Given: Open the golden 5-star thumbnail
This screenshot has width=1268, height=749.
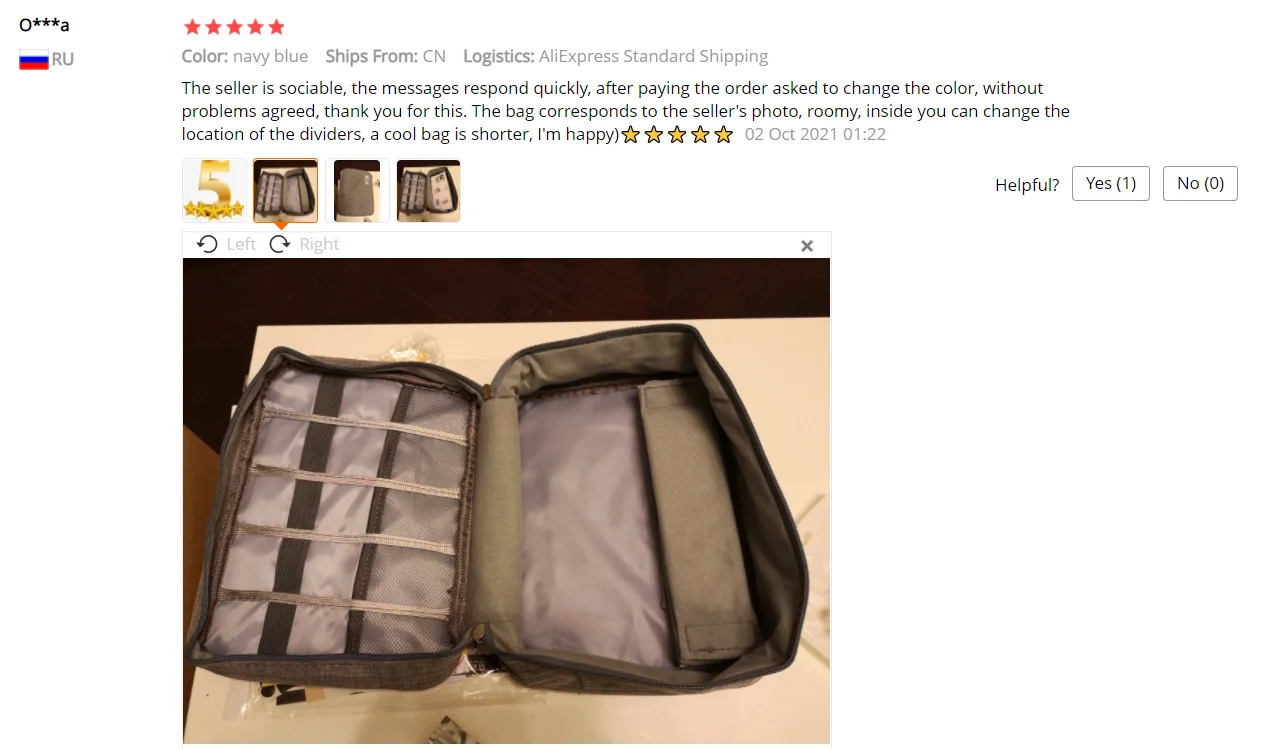Looking at the screenshot, I should point(214,190).
